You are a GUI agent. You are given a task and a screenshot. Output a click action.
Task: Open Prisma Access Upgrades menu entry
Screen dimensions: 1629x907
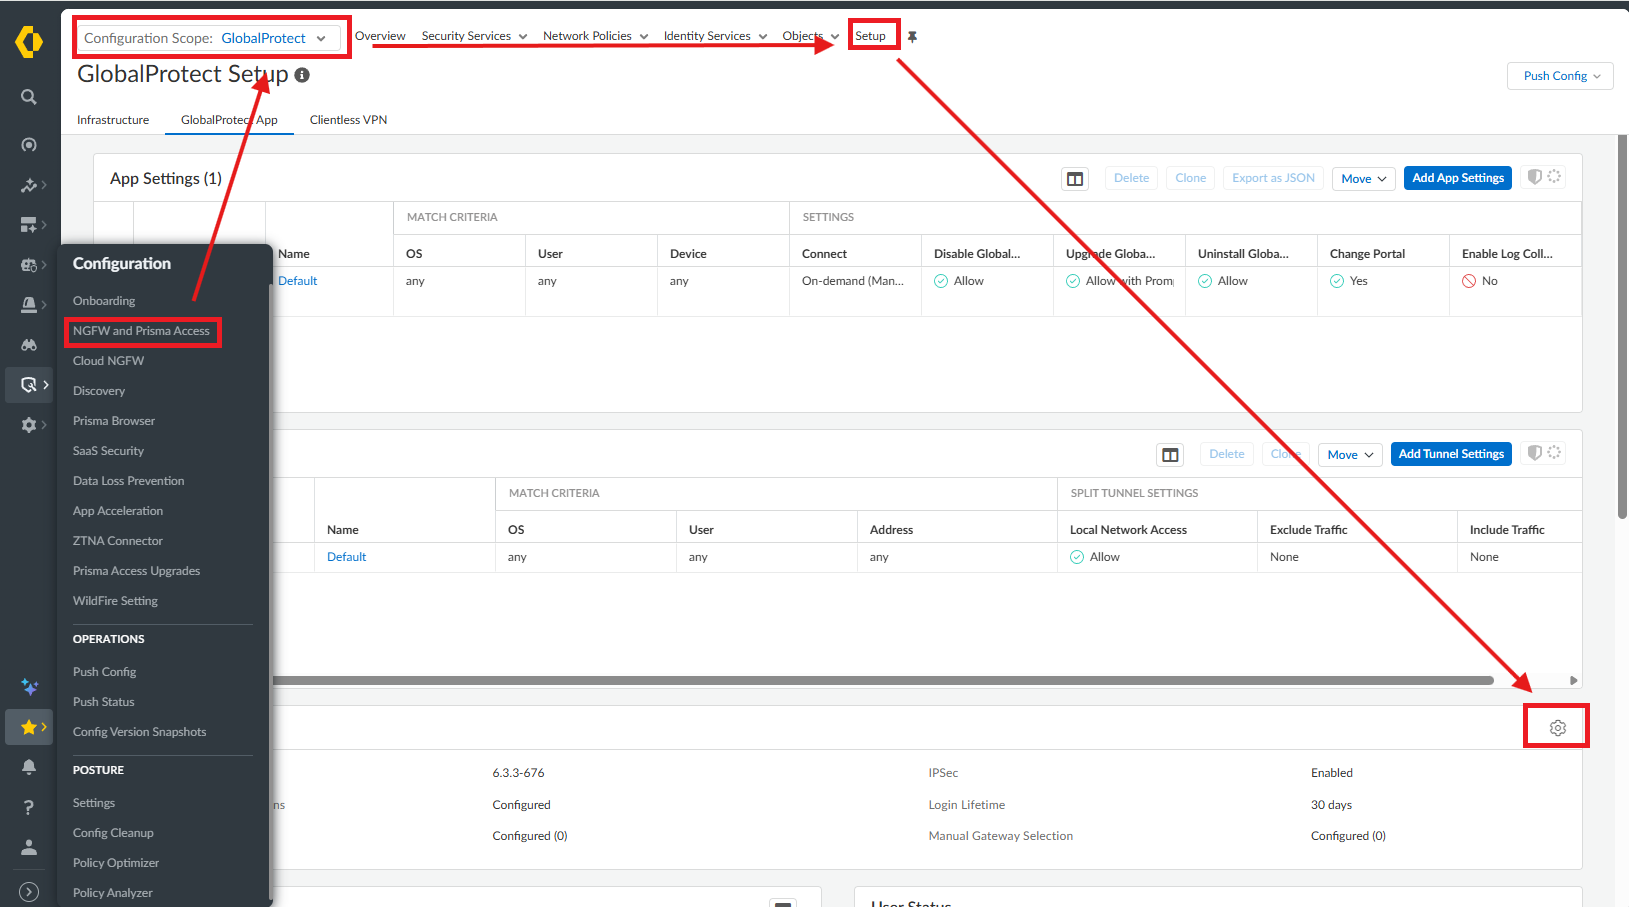click(x=136, y=571)
